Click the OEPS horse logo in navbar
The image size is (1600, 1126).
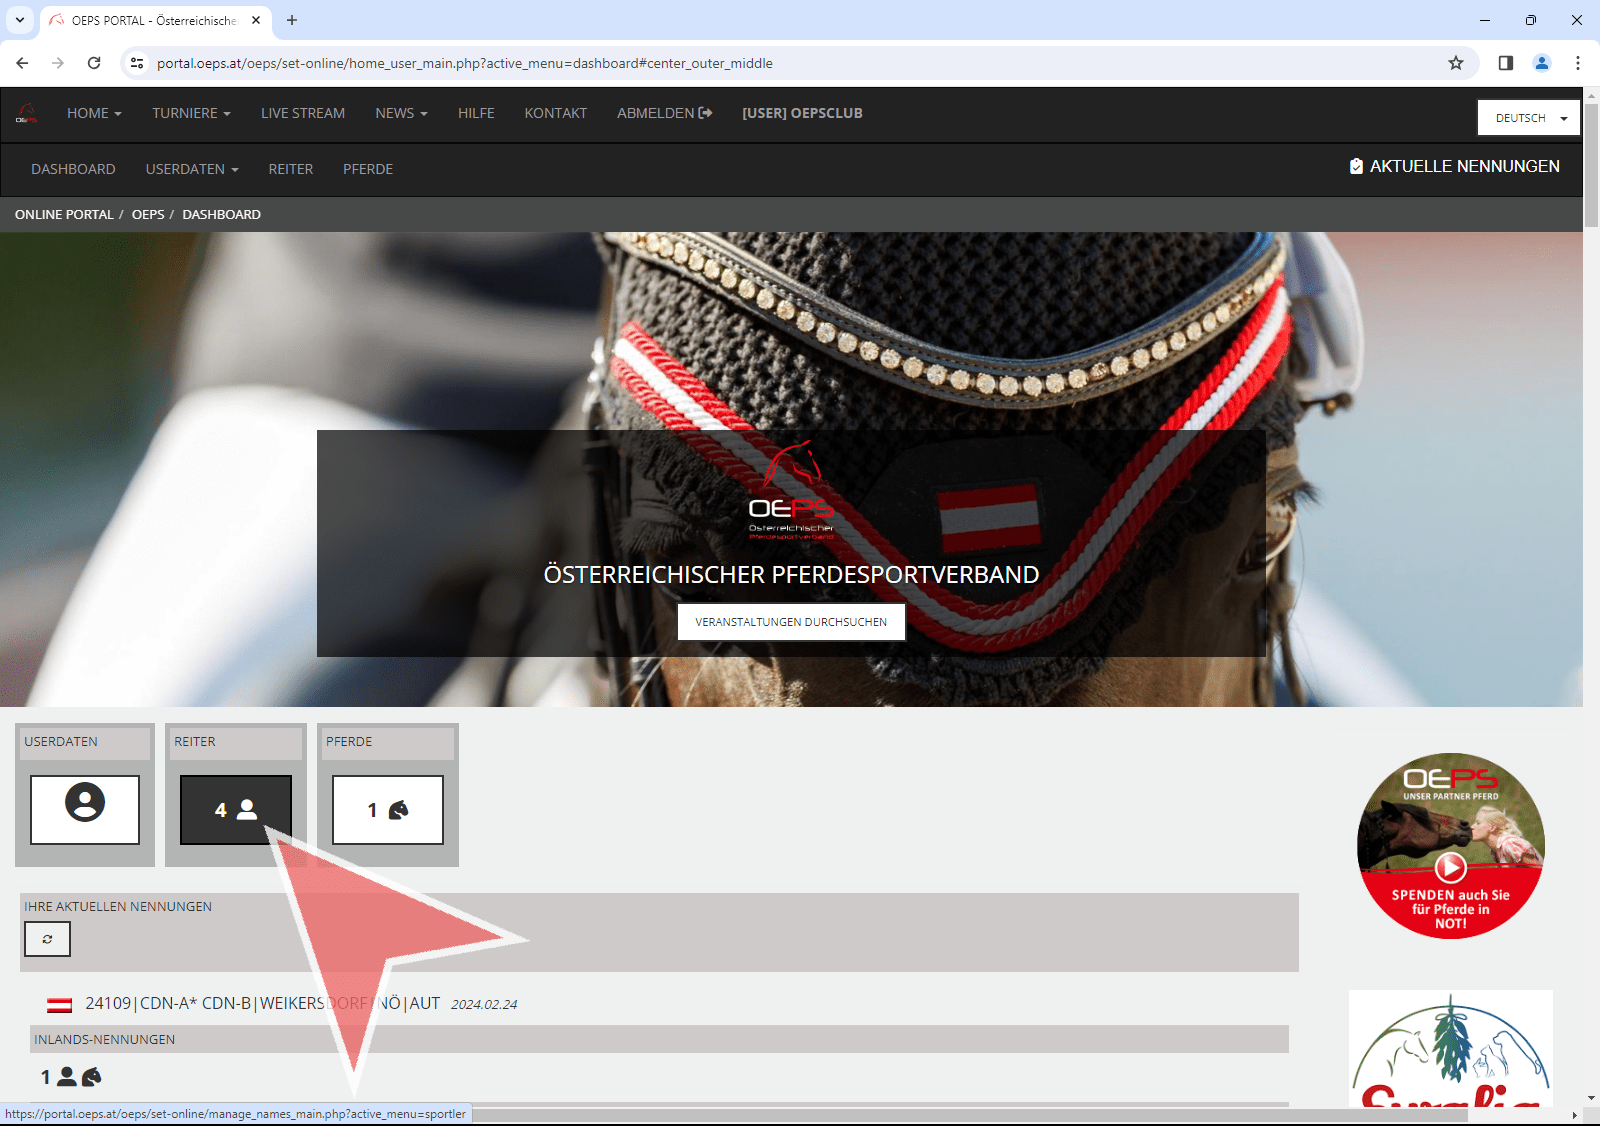(x=27, y=113)
